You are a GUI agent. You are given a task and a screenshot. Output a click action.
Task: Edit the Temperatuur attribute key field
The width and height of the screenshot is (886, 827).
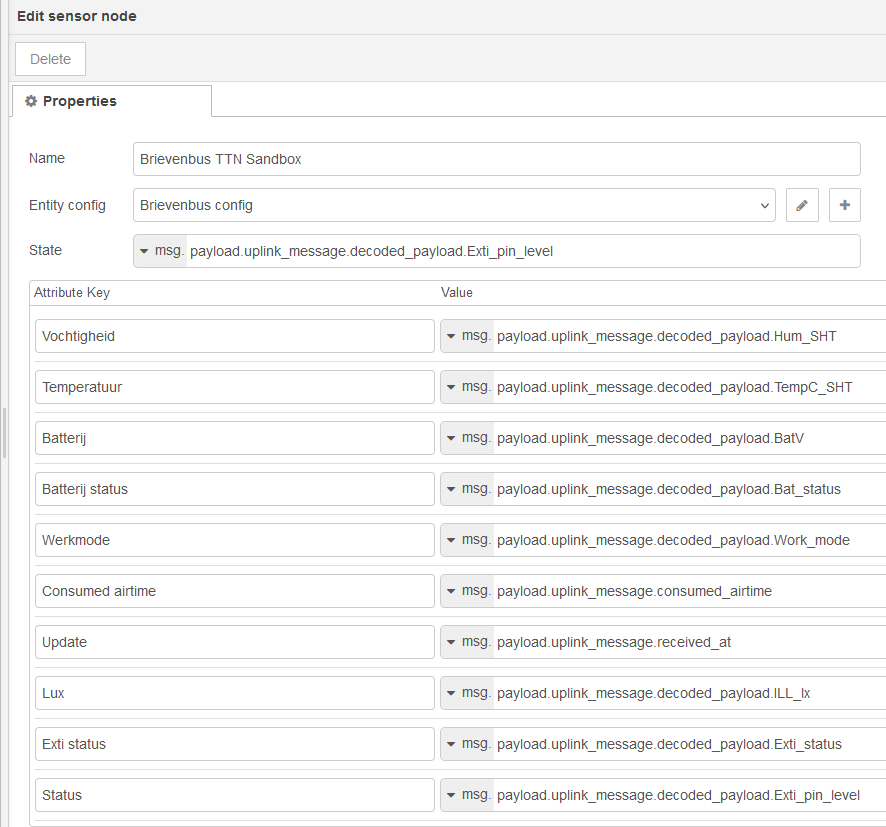tap(234, 387)
